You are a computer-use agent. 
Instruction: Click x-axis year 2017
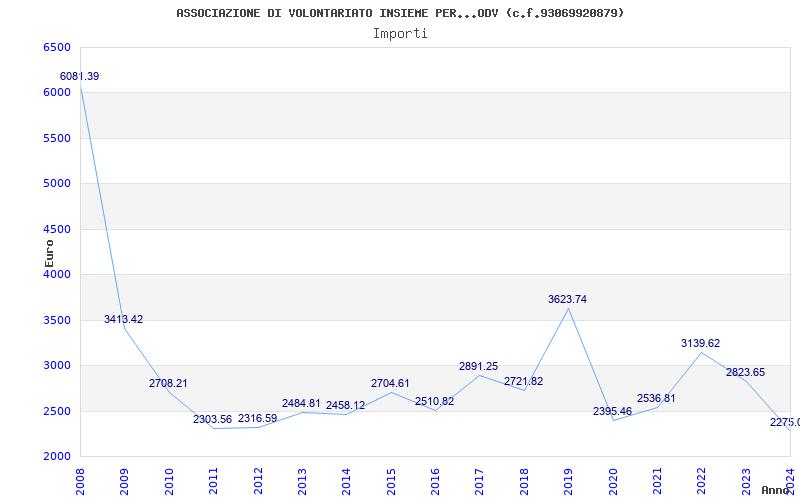[x=480, y=482]
